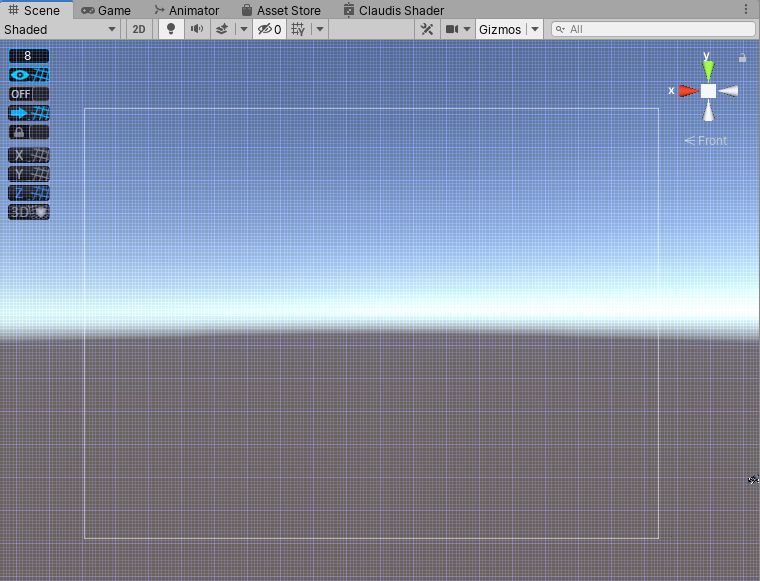Mute scene audio with the speaker icon
760x581 pixels.
click(x=197, y=29)
